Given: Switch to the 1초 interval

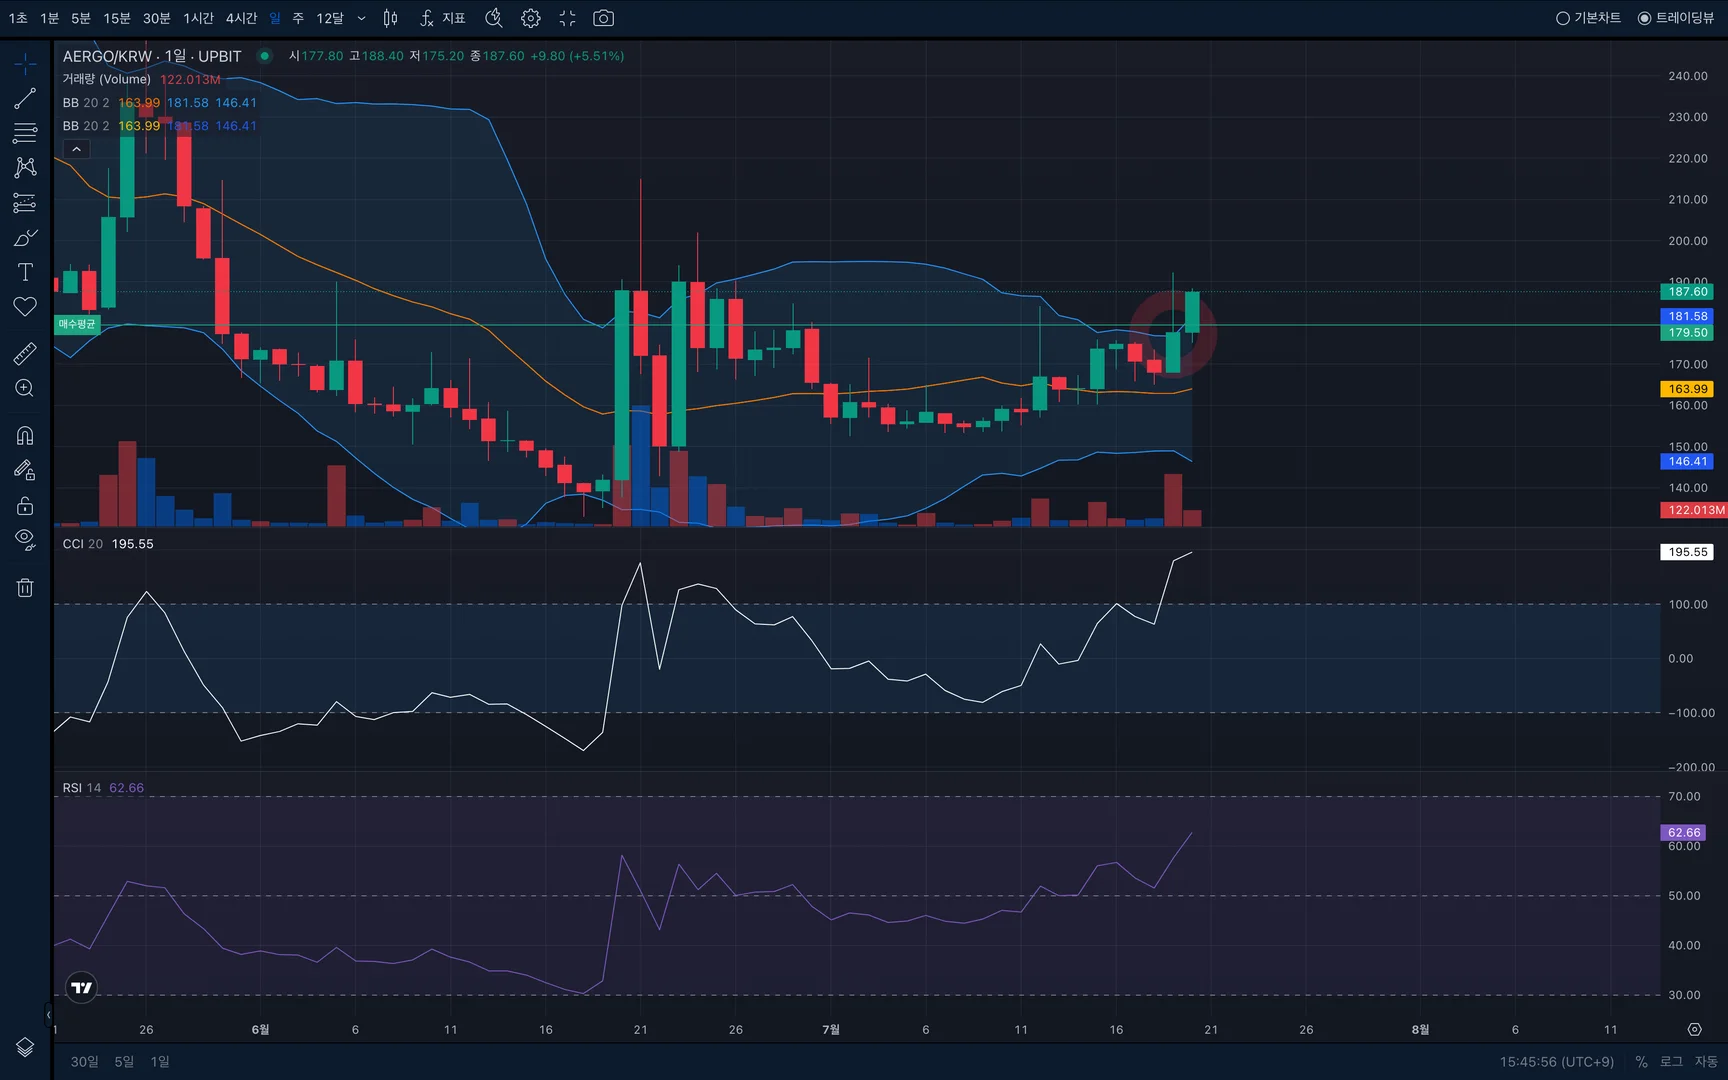Looking at the screenshot, I should 18,18.
